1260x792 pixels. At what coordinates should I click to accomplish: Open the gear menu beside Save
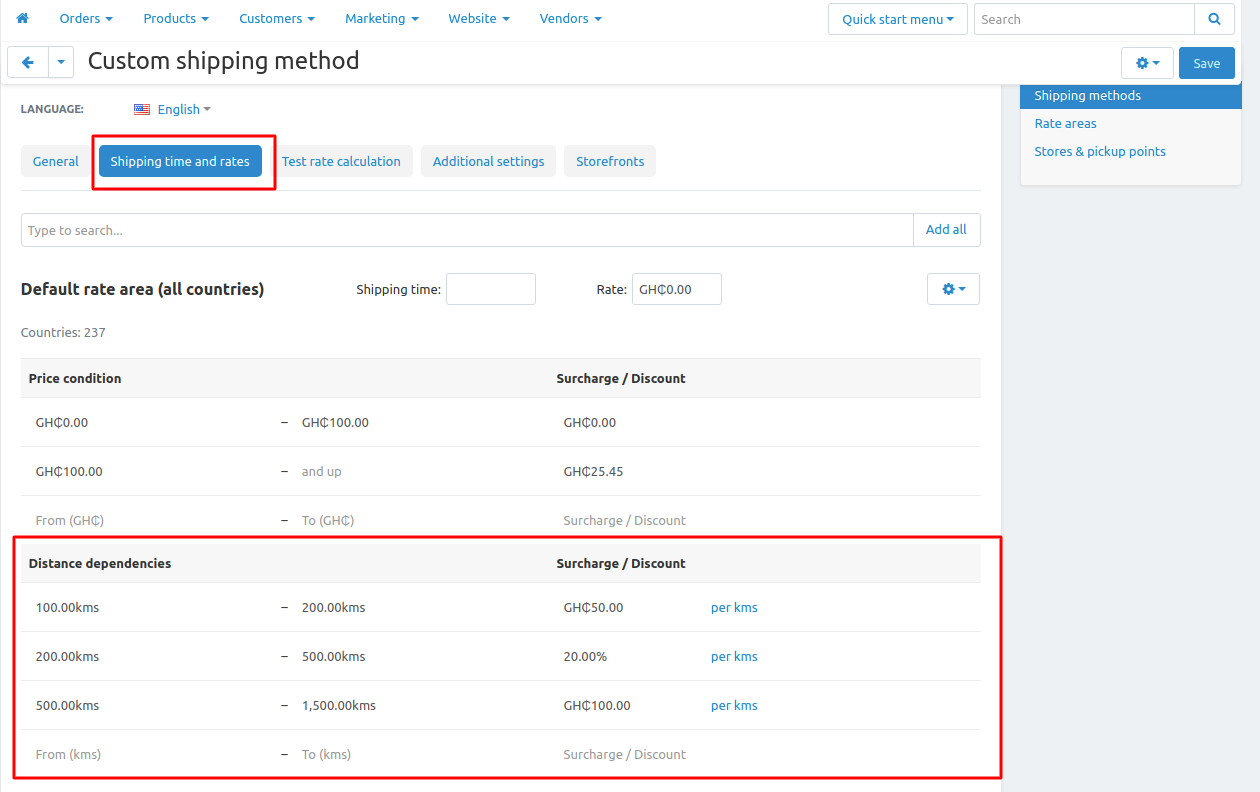coord(1148,63)
